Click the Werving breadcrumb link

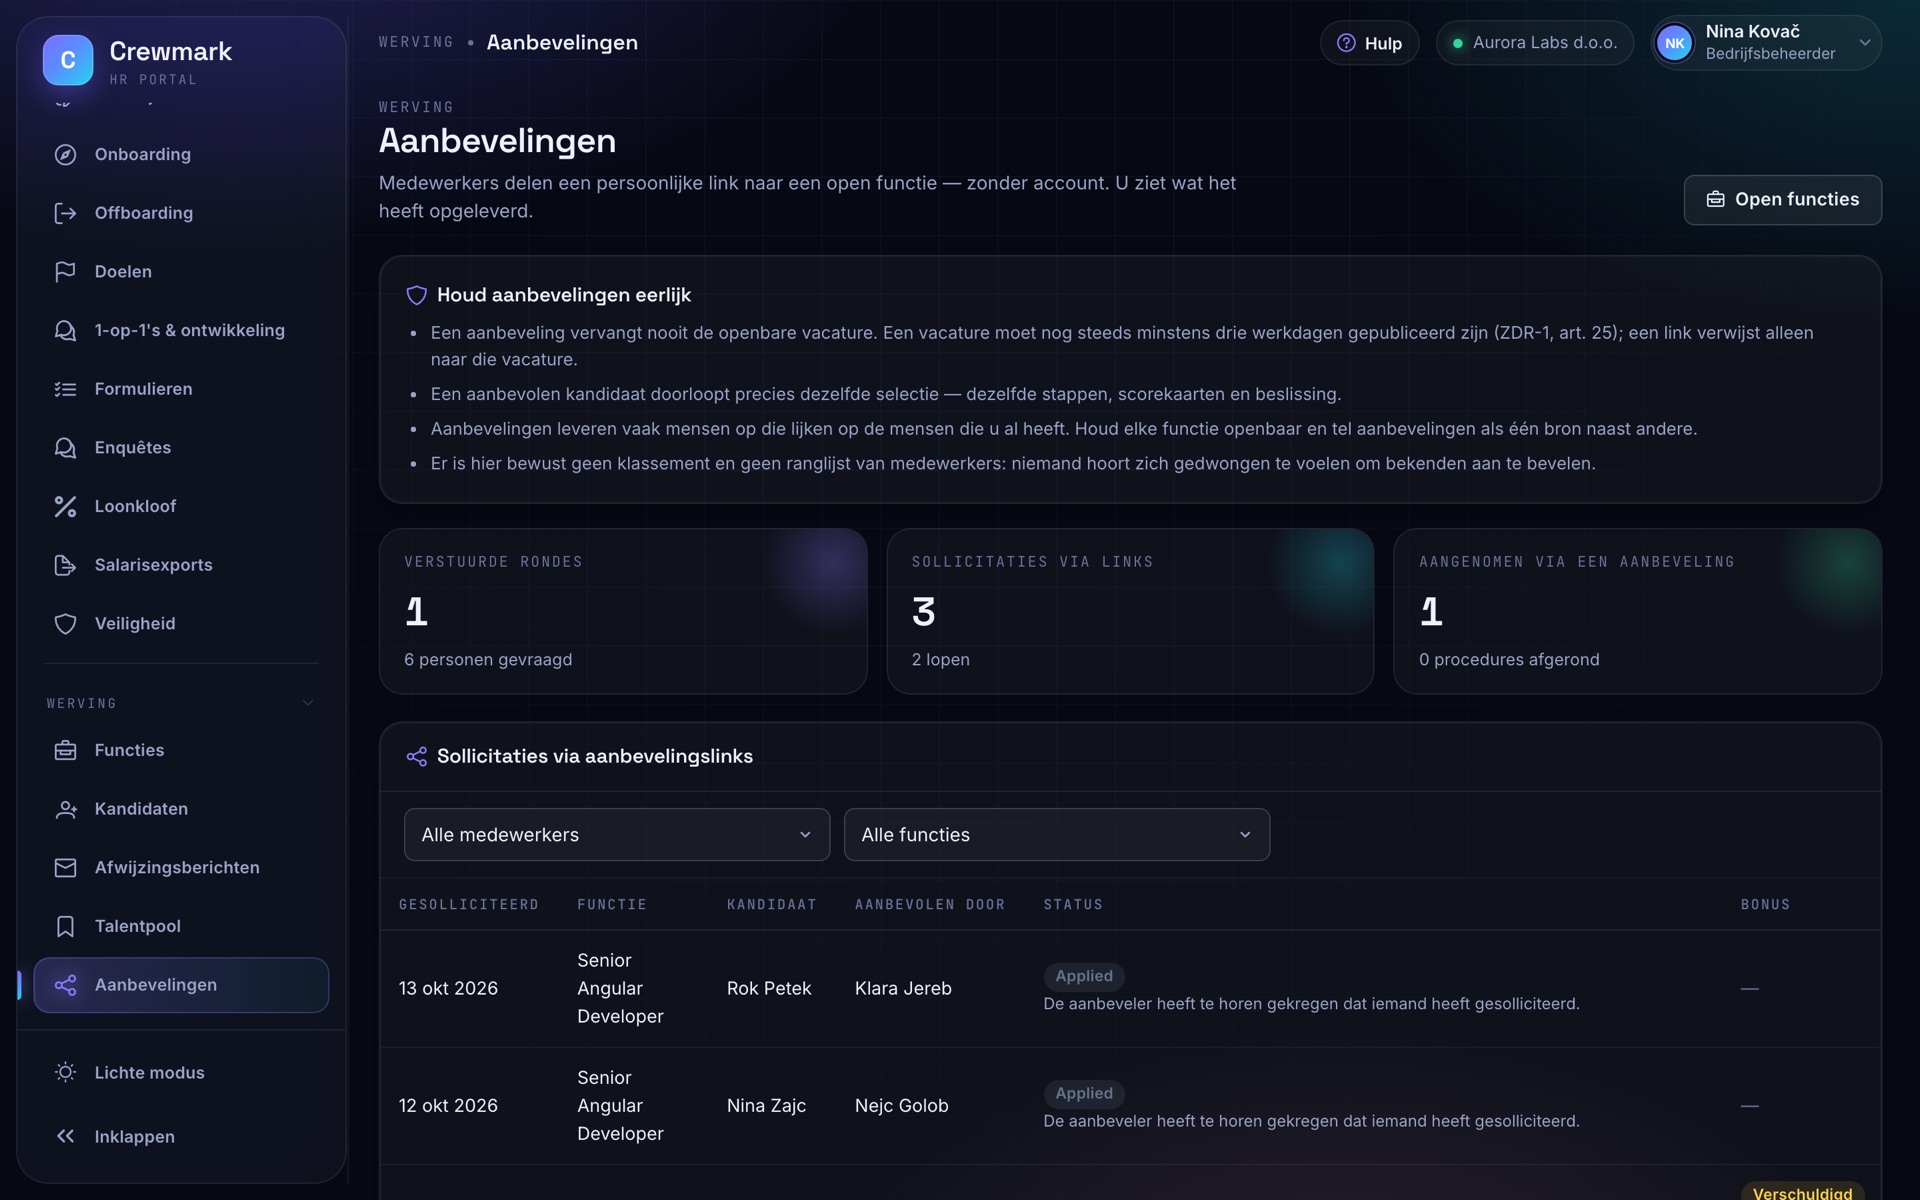tap(416, 42)
